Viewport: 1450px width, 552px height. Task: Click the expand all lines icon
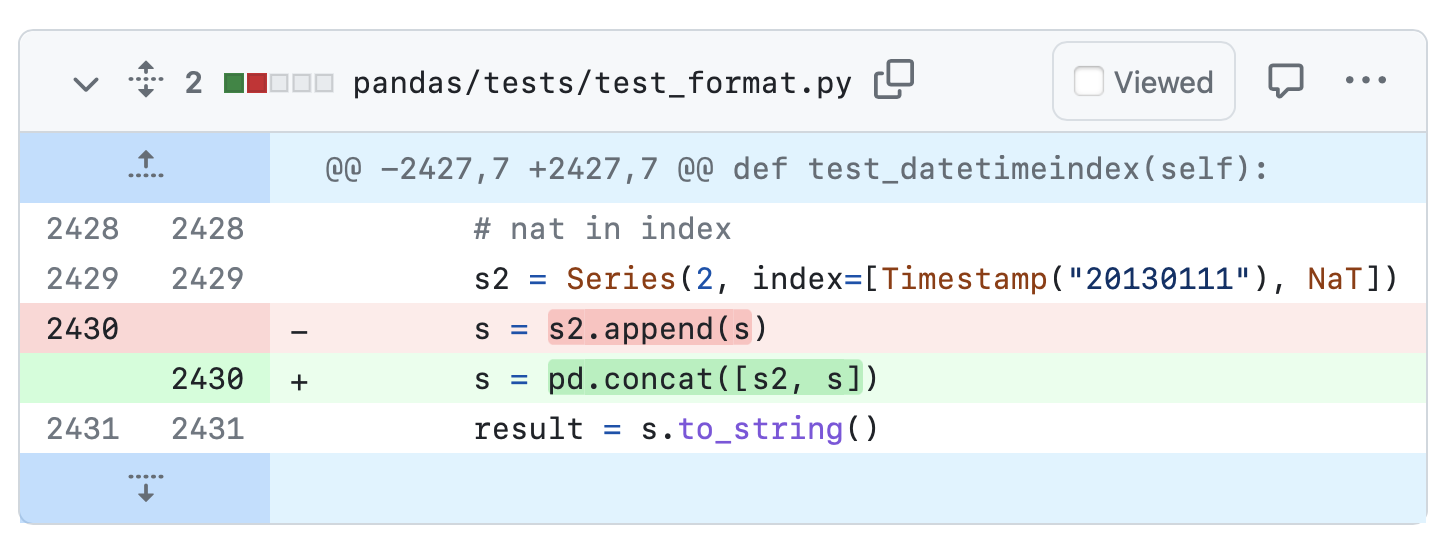click(146, 81)
